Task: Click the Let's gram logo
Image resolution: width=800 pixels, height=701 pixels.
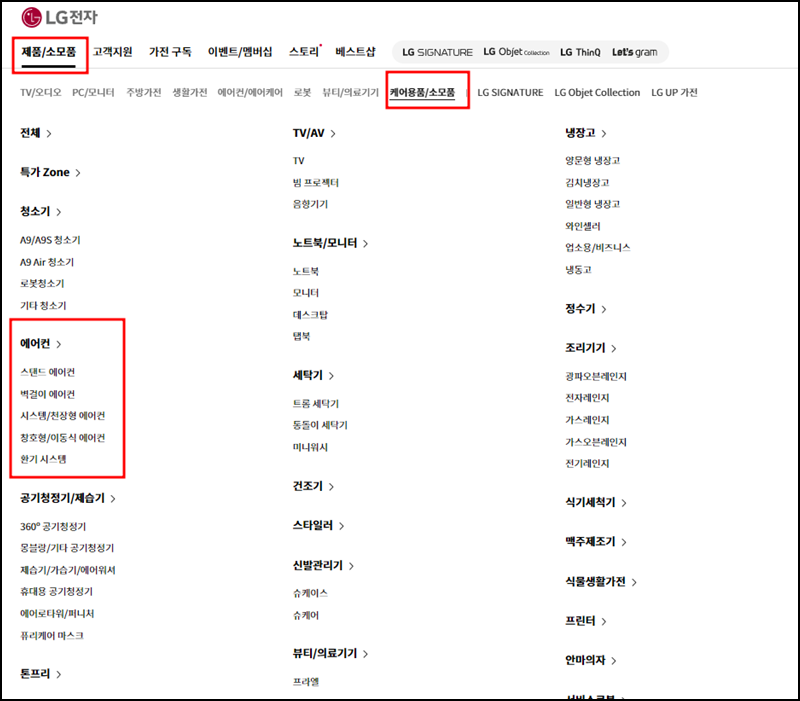Action: point(637,51)
